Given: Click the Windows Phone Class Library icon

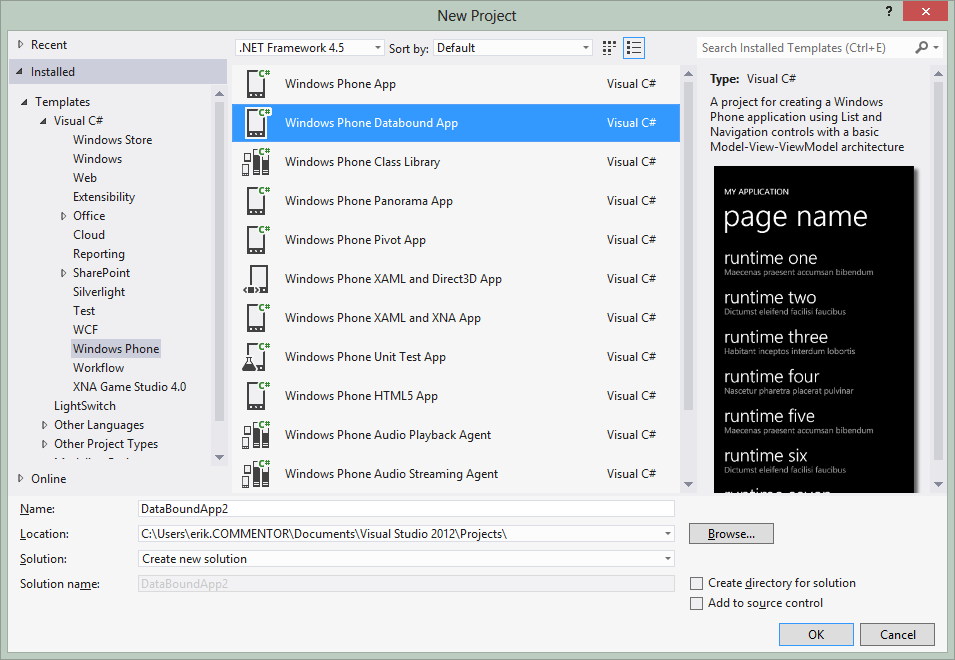Looking at the screenshot, I should [257, 162].
